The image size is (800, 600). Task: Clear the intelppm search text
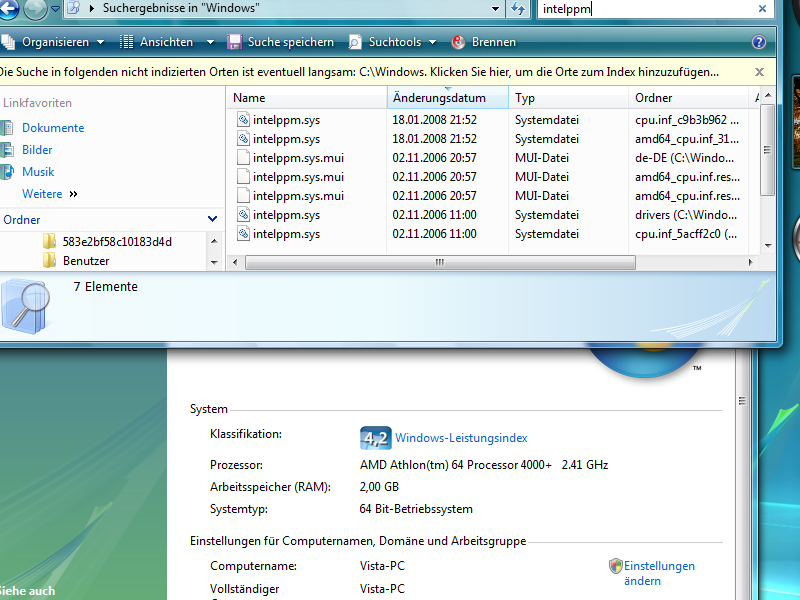click(x=762, y=9)
